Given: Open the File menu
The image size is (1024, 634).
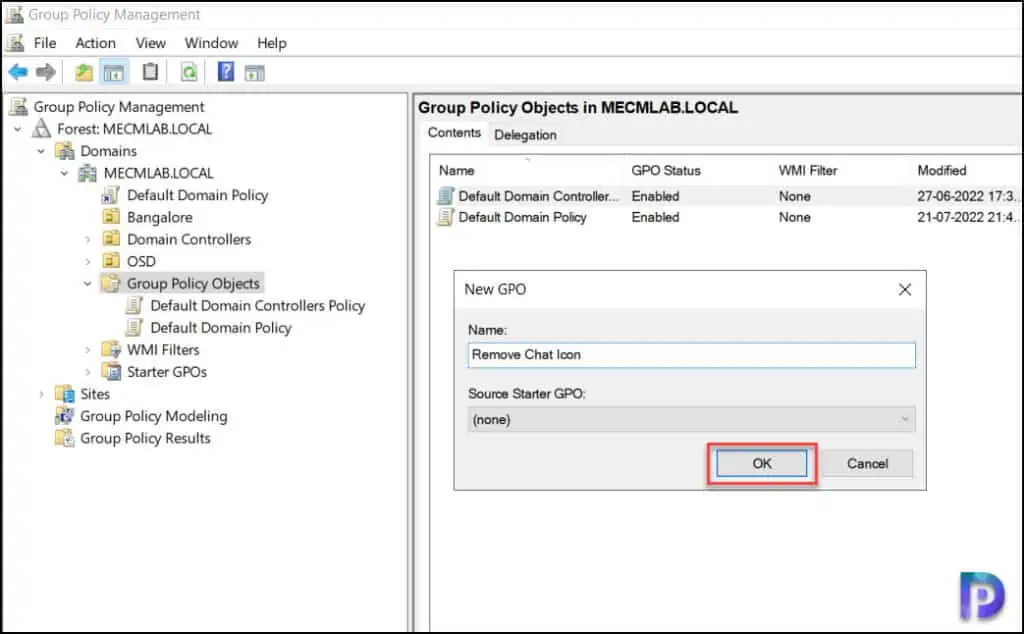Looking at the screenshot, I should [x=44, y=43].
